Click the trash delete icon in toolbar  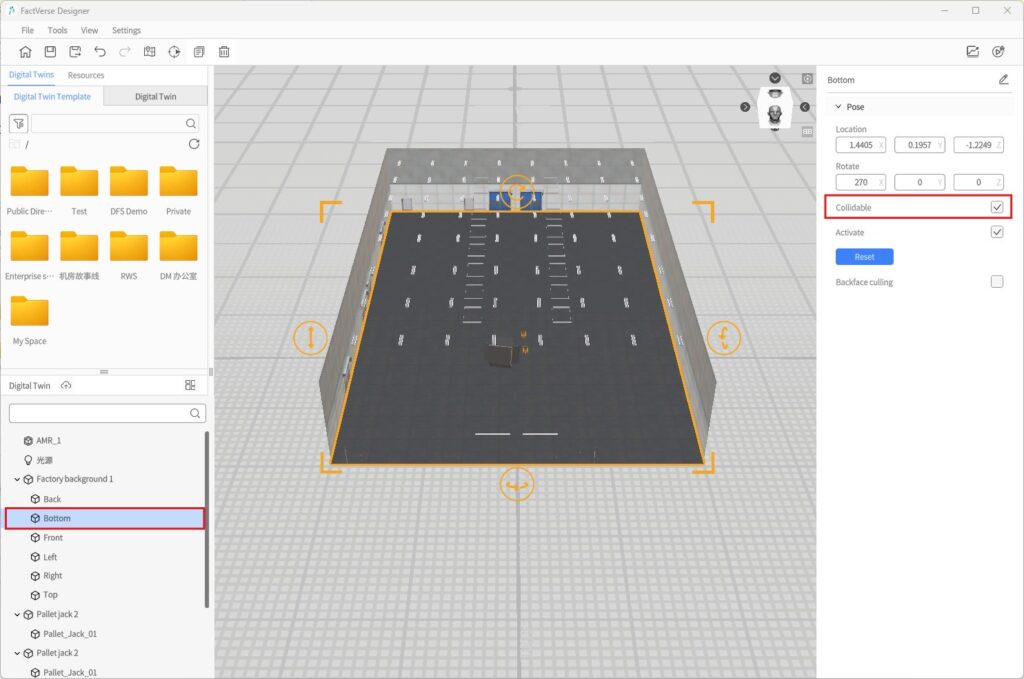[x=224, y=52]
